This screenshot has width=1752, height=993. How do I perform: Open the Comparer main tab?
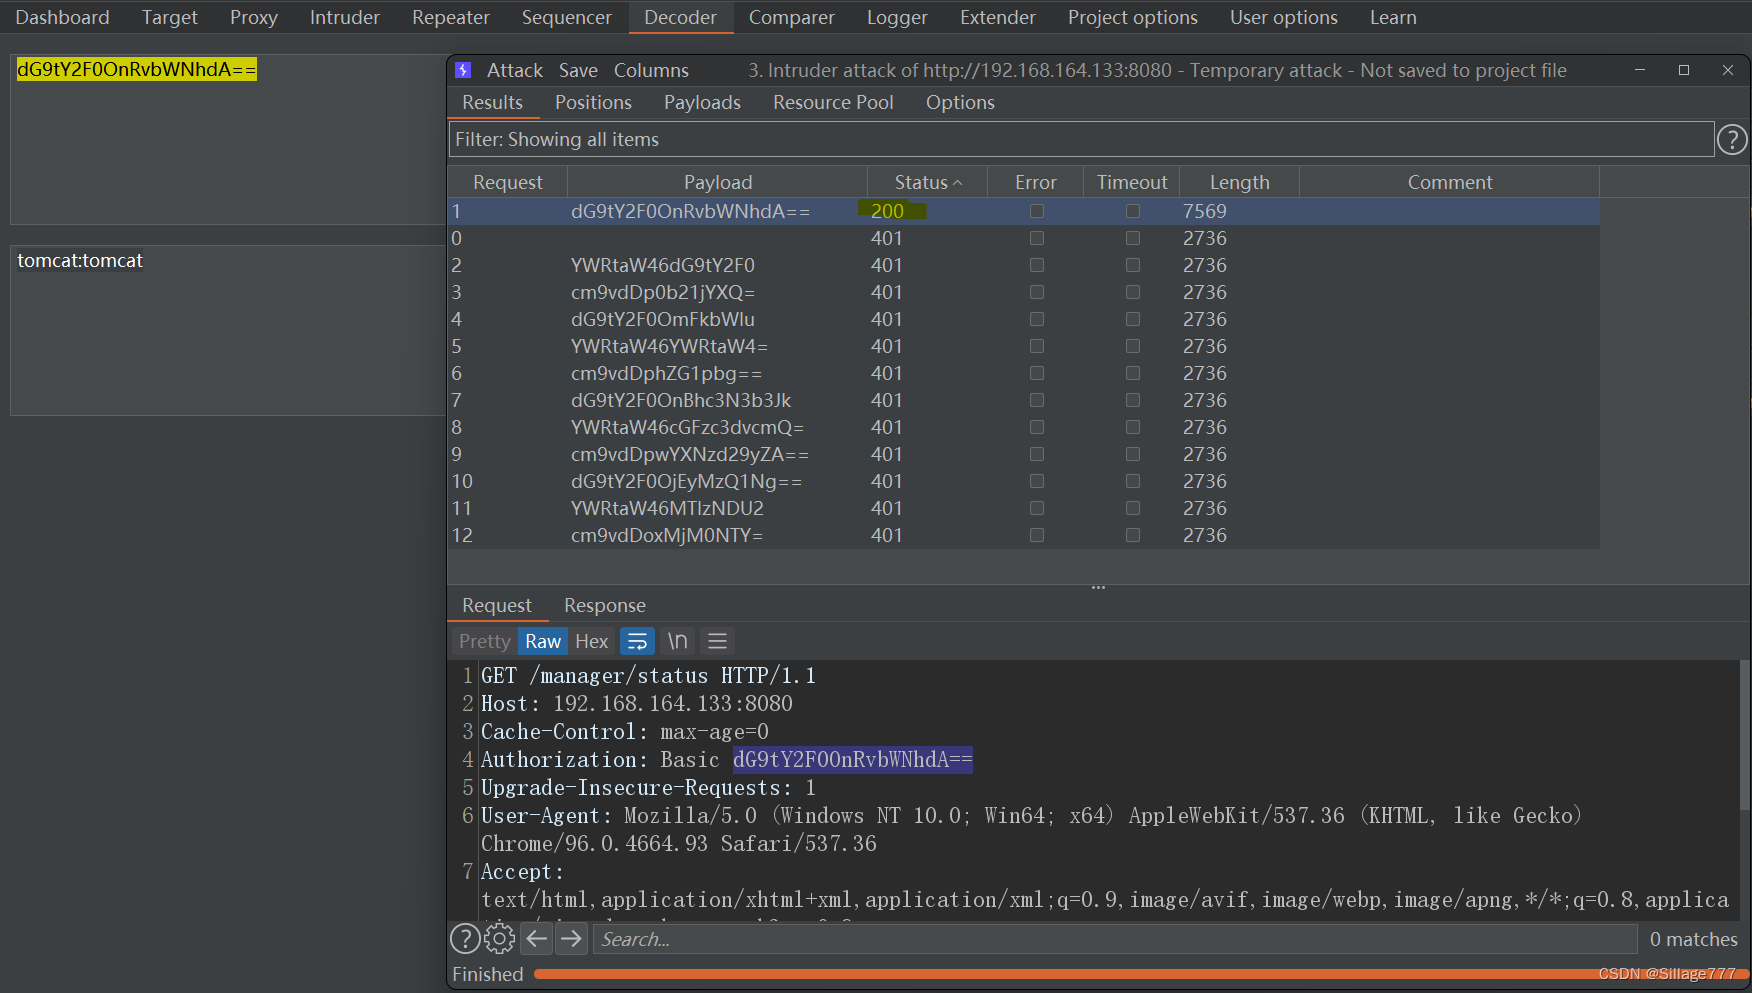pyautogui.click(x=792, y=17)
